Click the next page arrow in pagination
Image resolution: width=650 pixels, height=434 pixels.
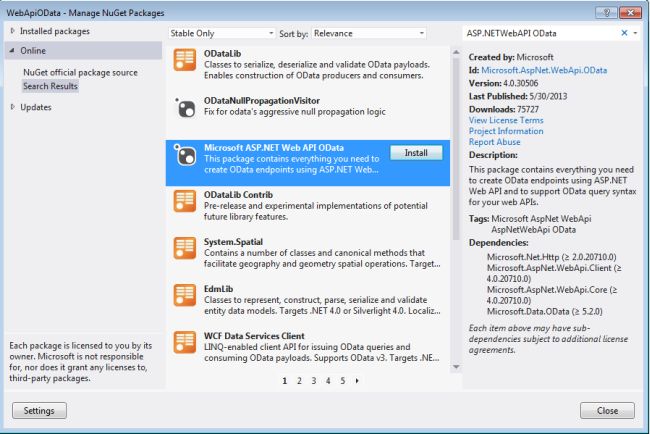pyautogui.click(x=357, y=381)
